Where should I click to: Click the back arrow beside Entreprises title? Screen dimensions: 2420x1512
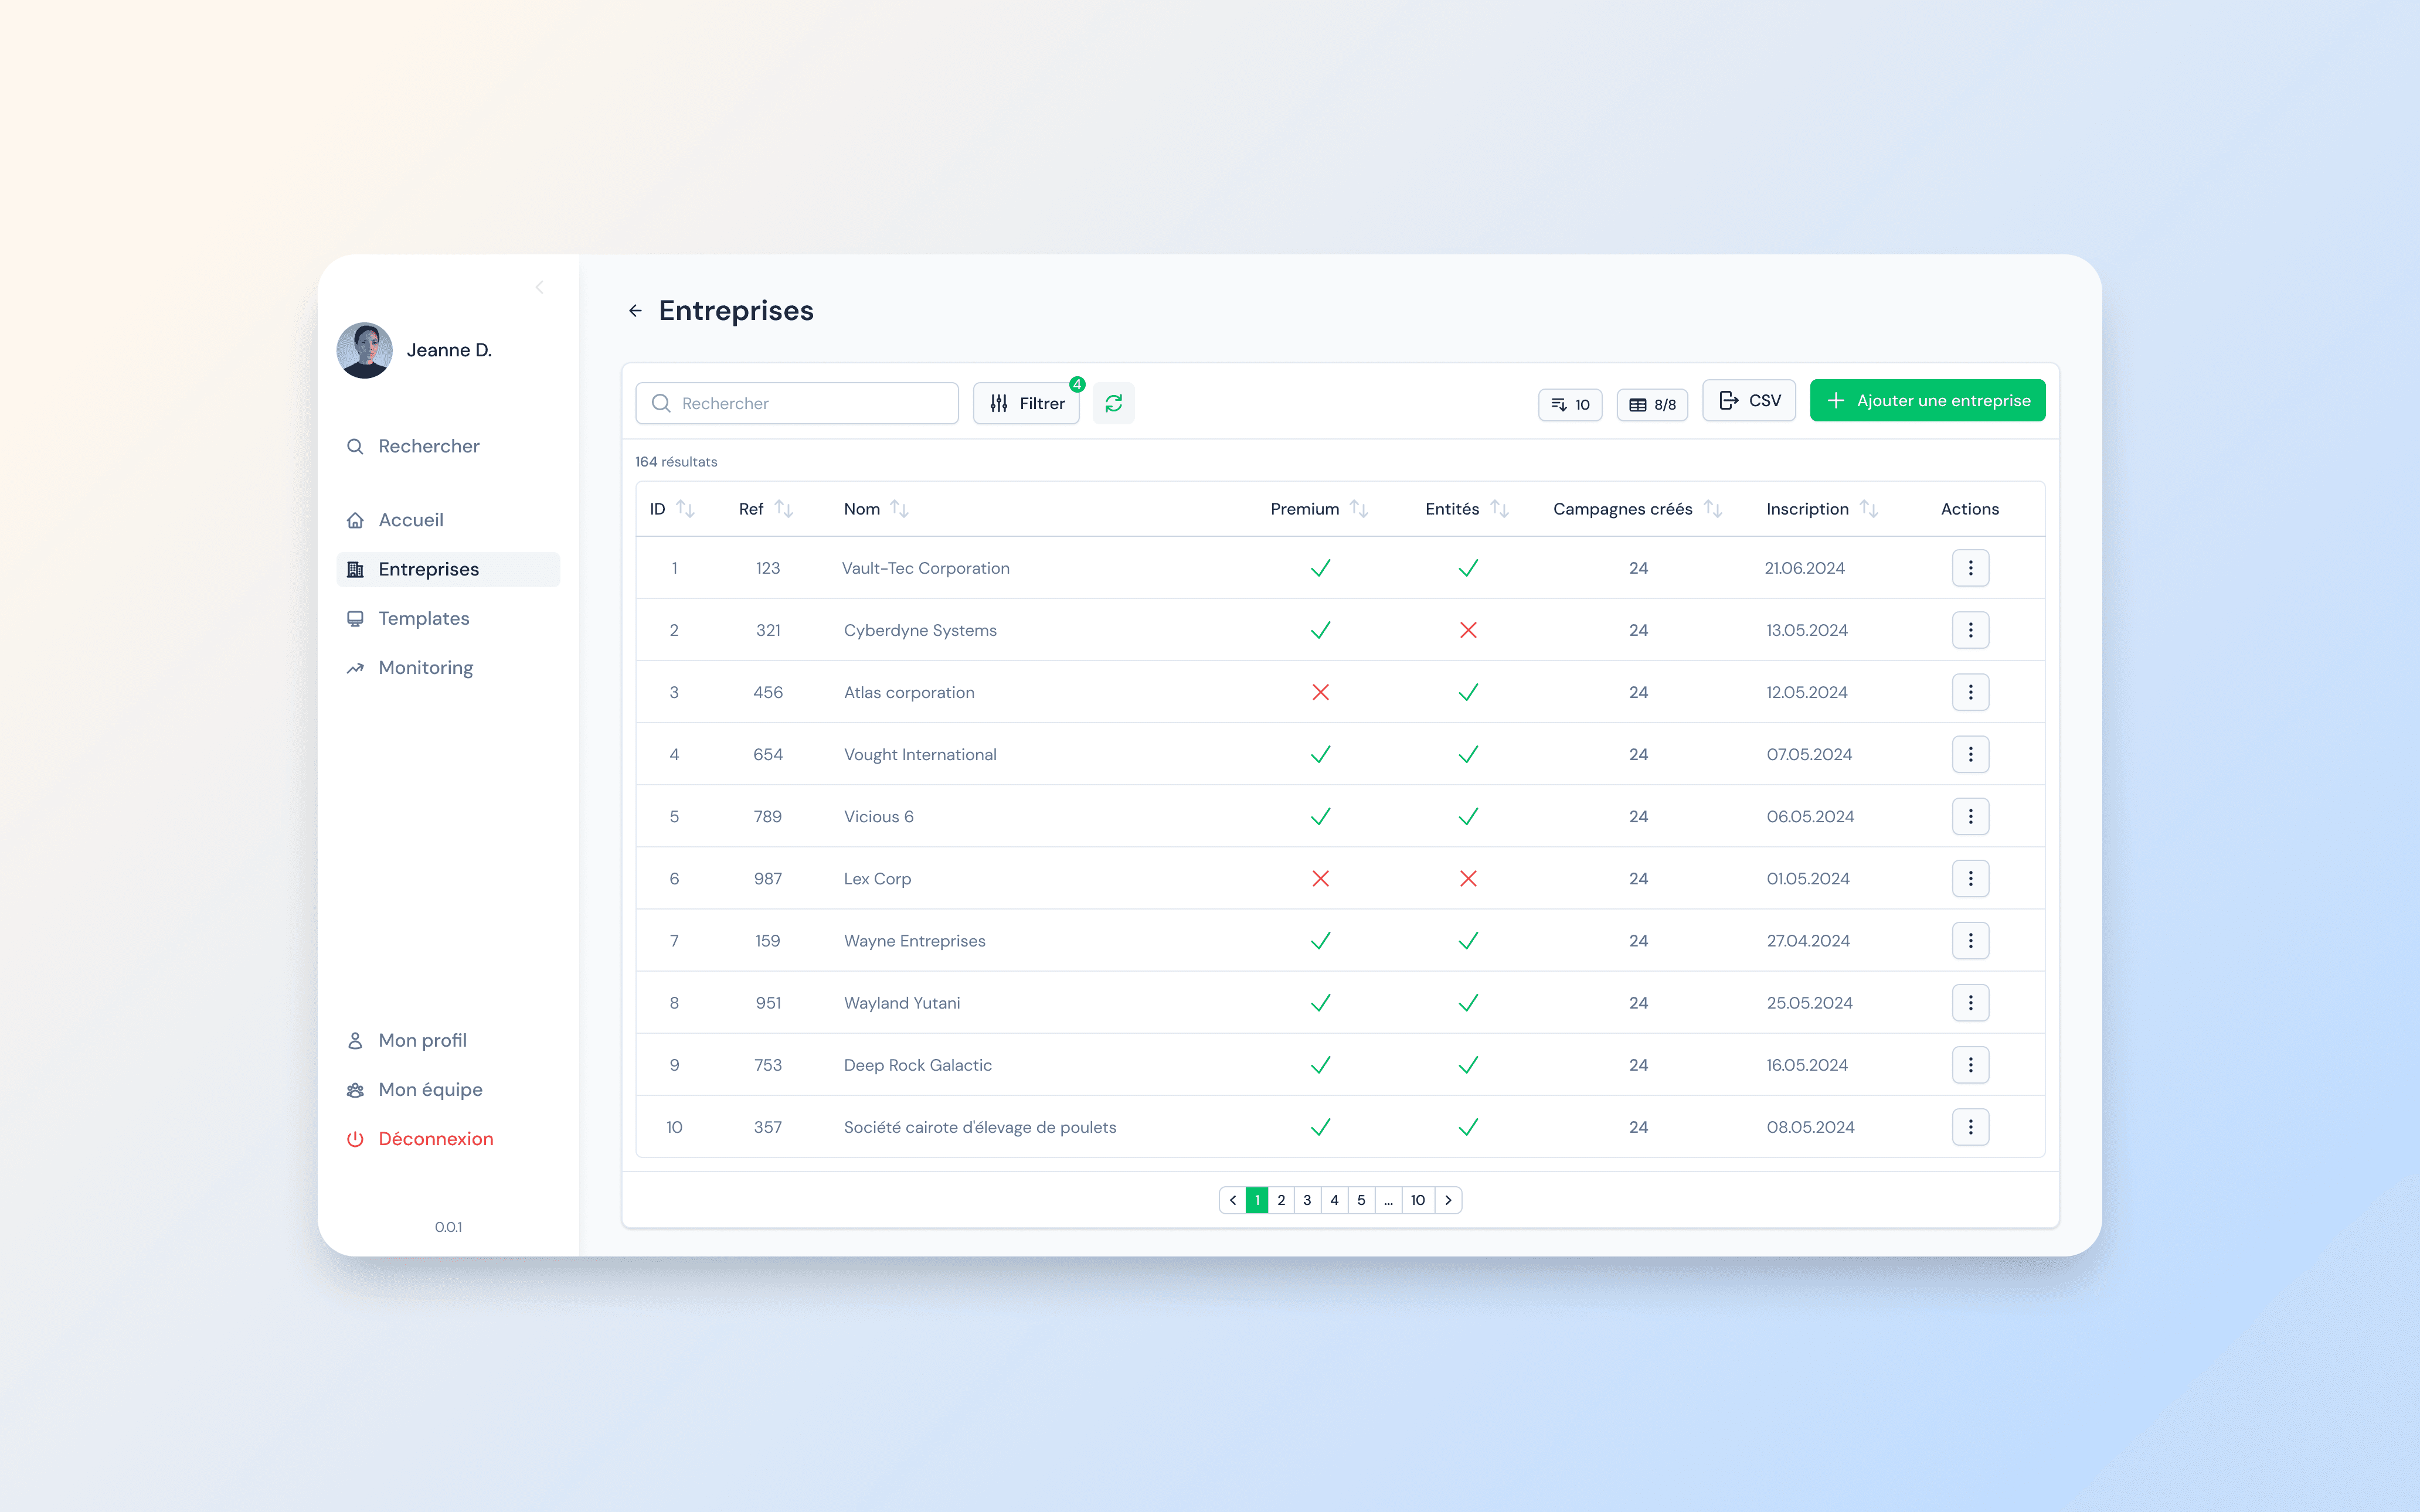635,311
